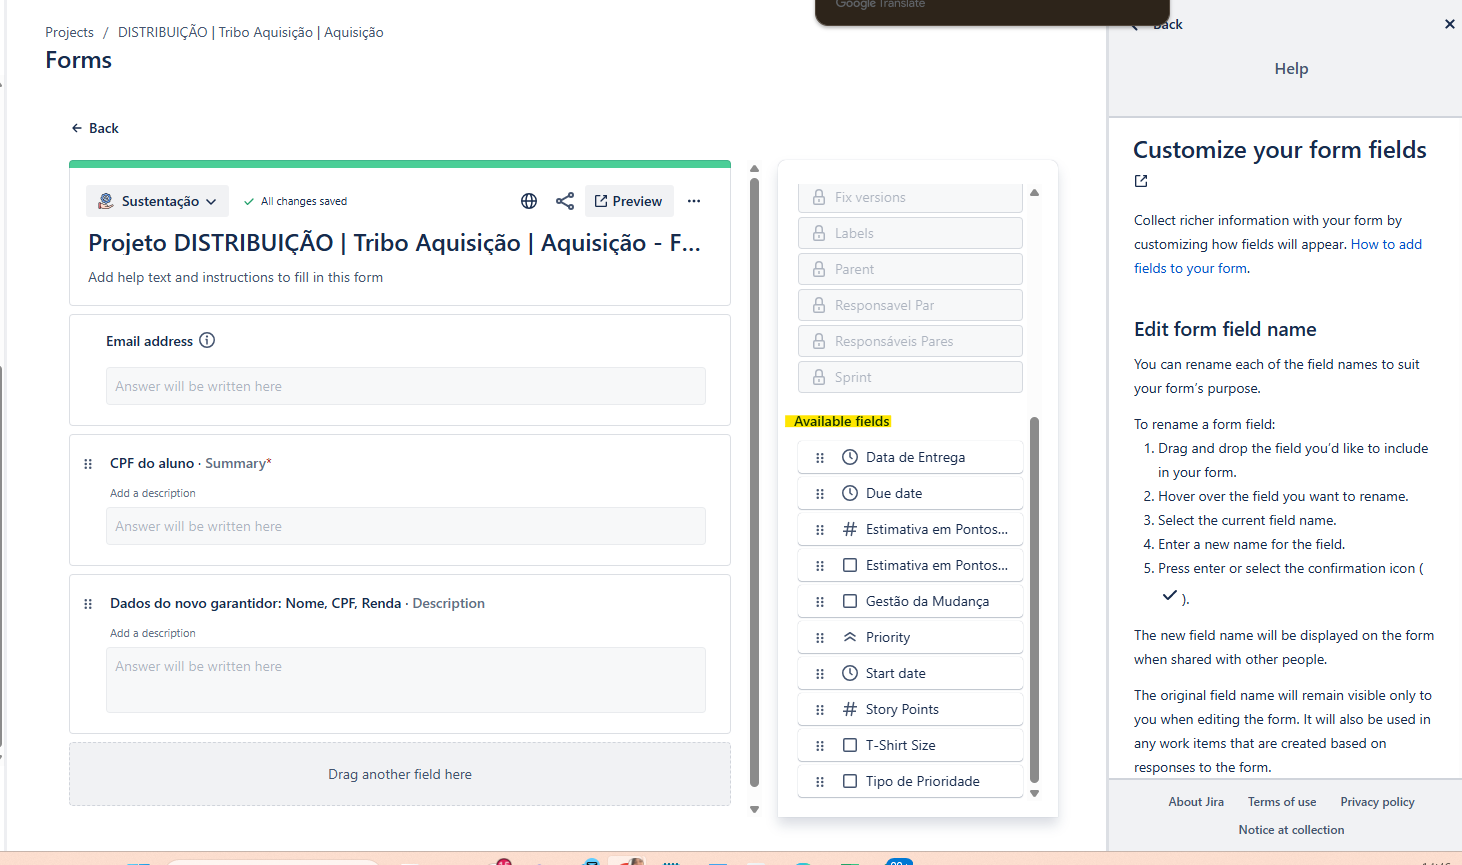Click the clock icon of Data de Entrega
Image resolution: width=1462 pixels, height=865 pixels.
click(x=850, y=457)
